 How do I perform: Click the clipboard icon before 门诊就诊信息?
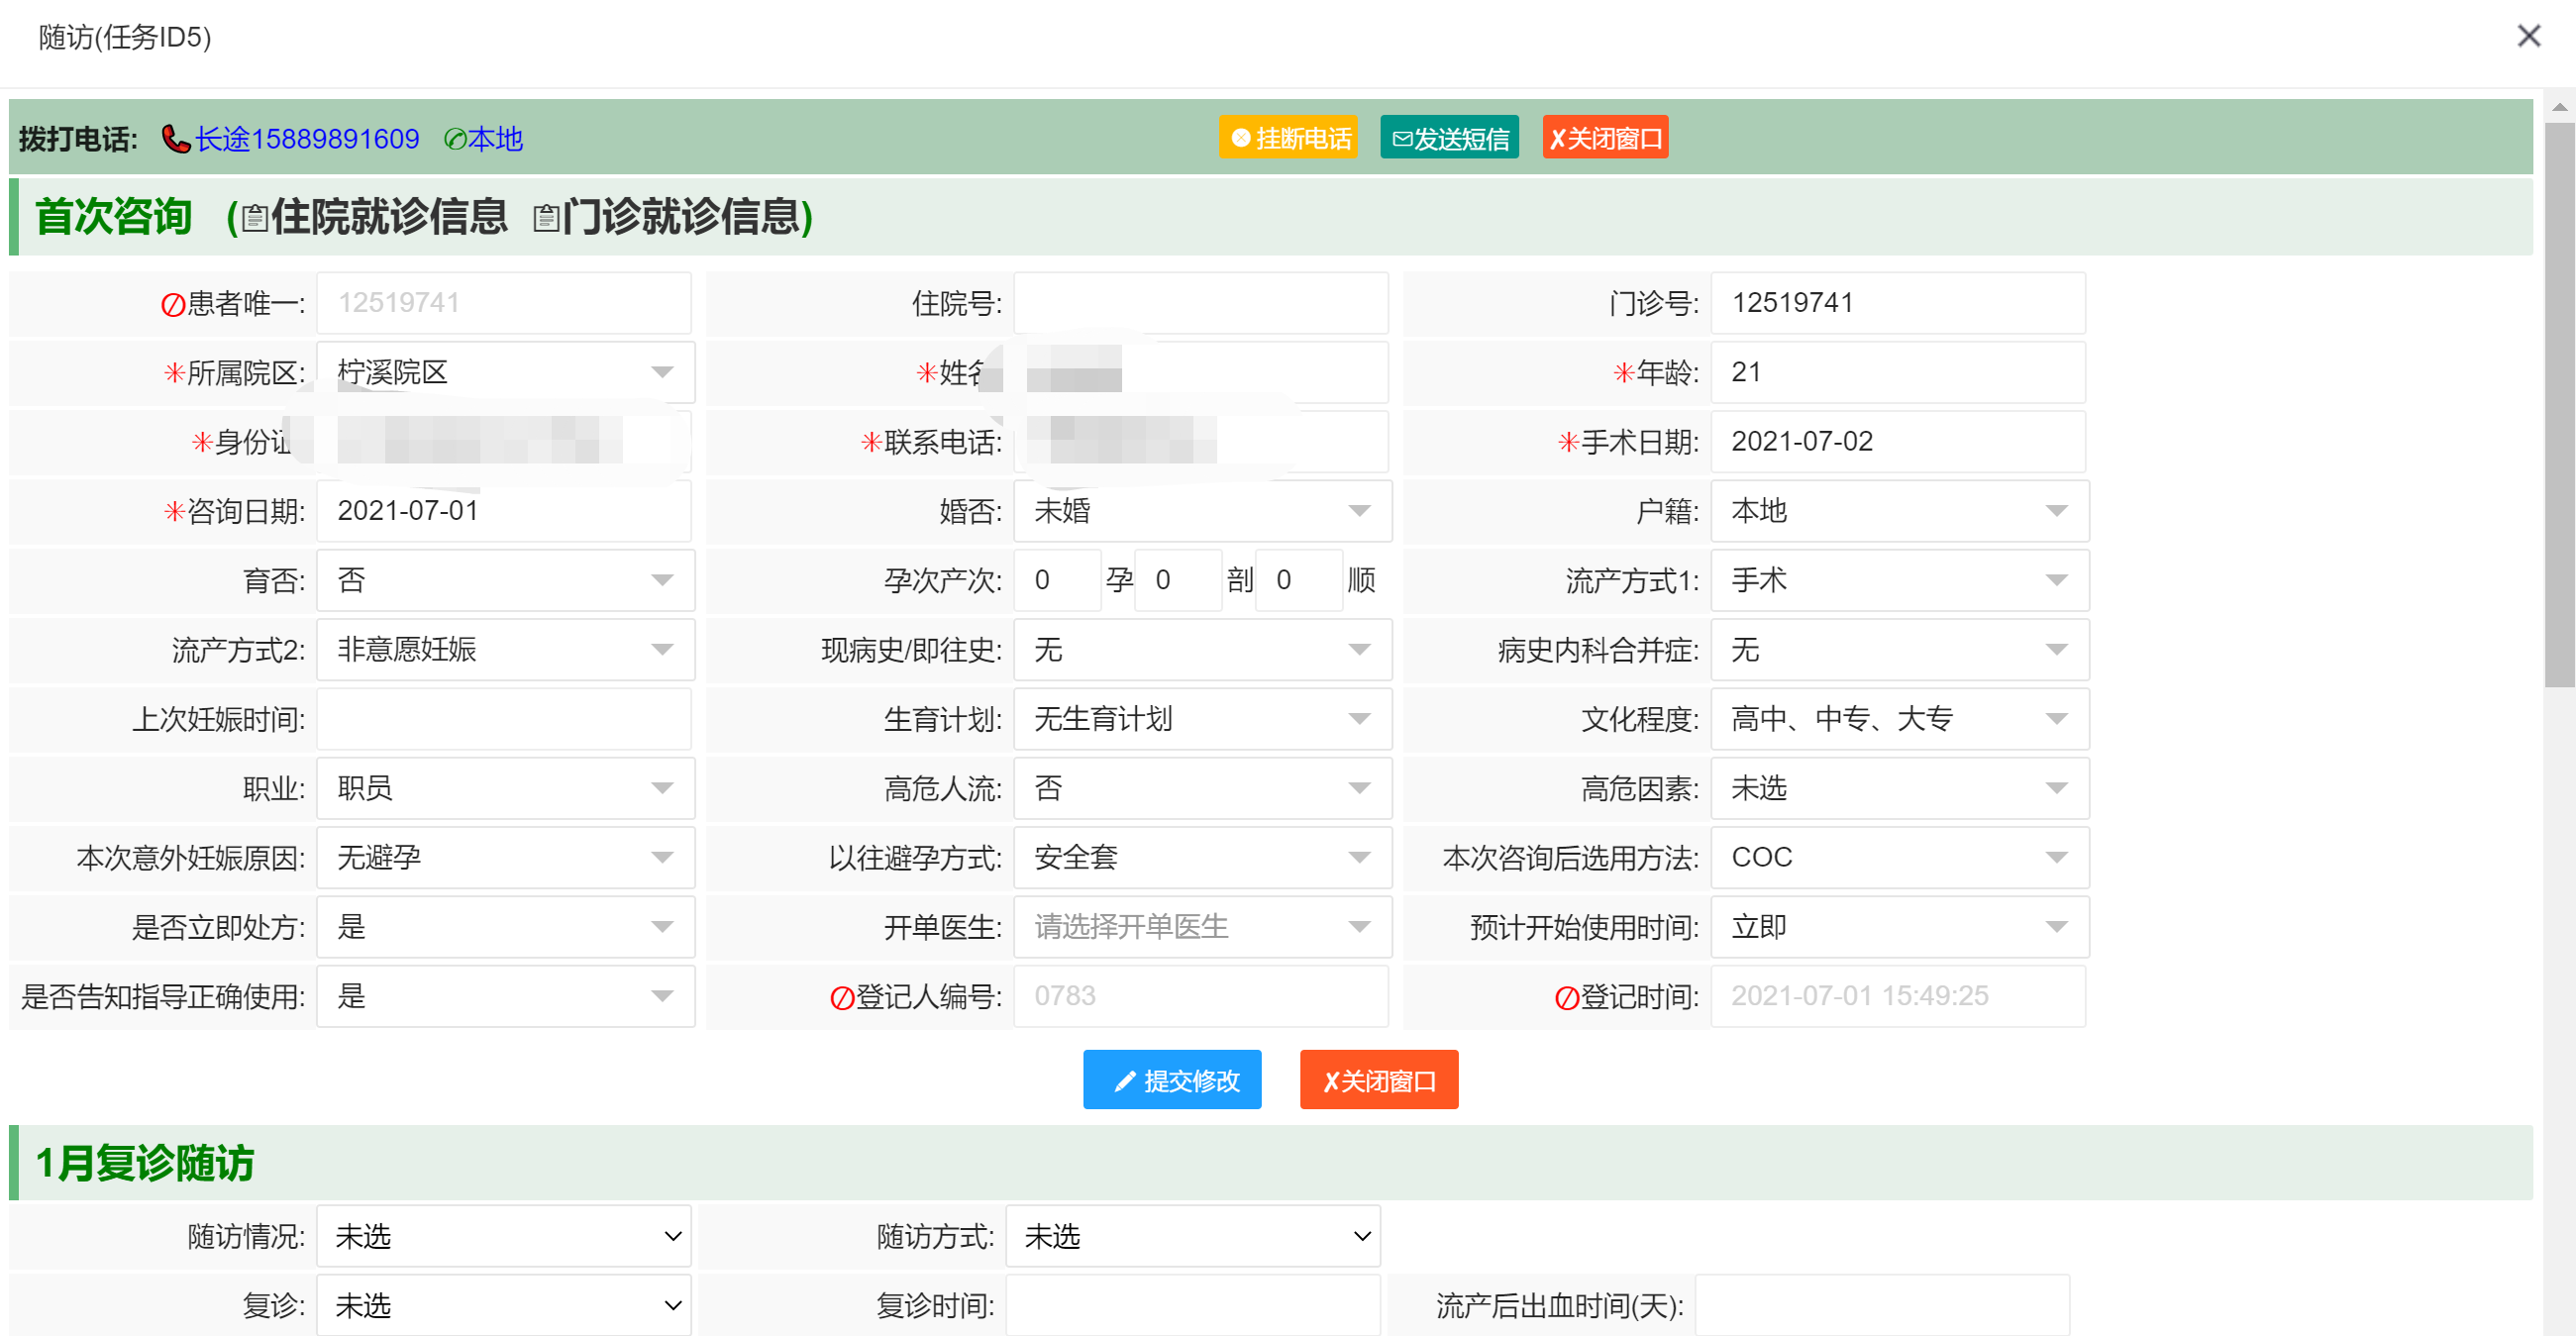tap(546, 218)
